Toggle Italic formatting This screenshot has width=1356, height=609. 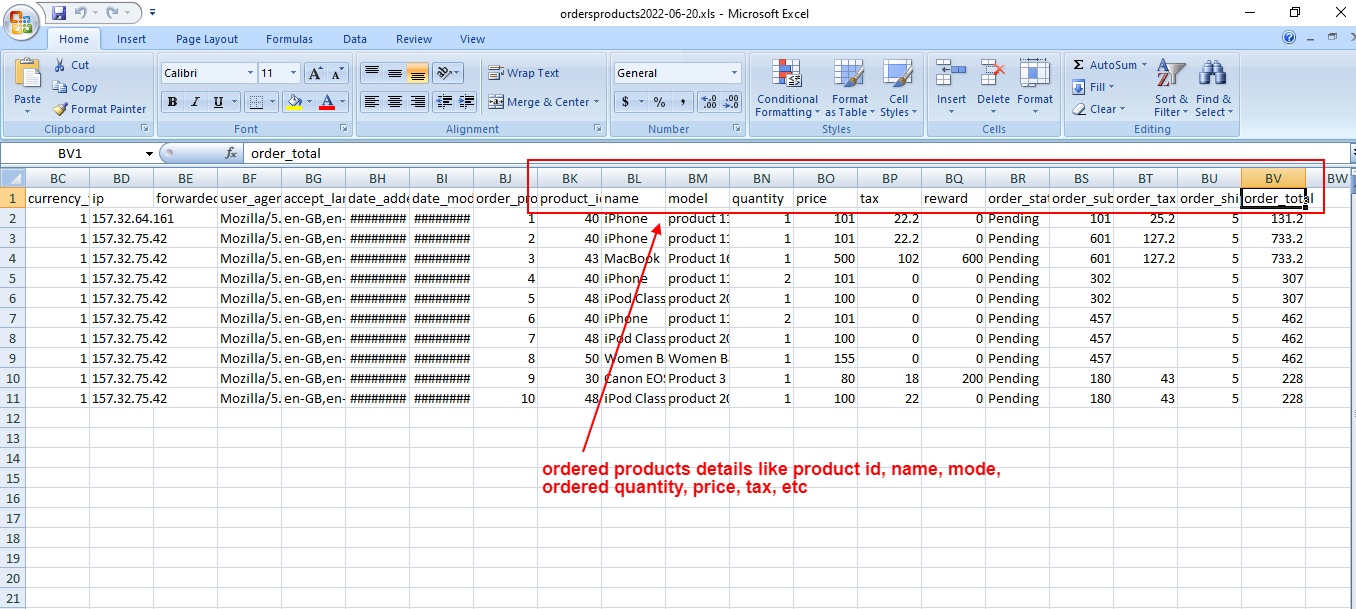195,102
